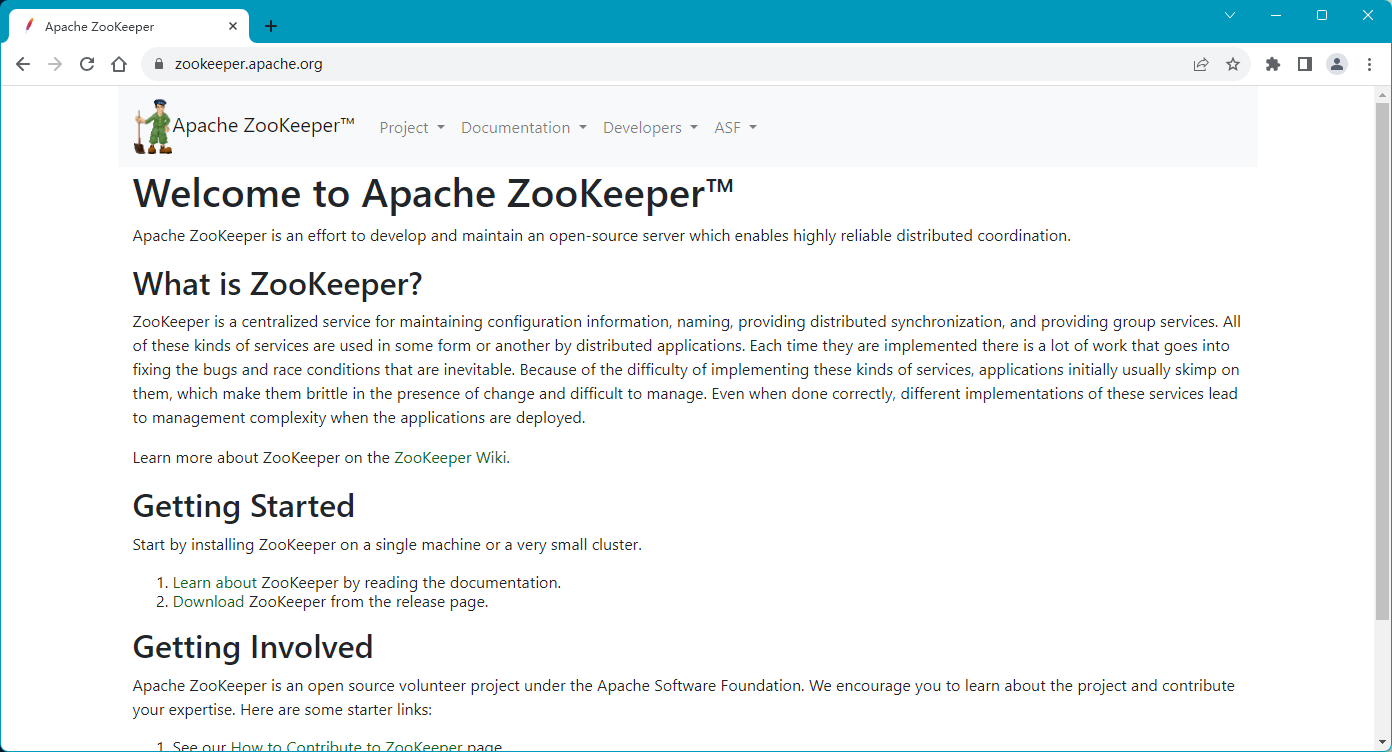Screen dimensions: 1392x752
Task: Go to the browser Home page icon
Action: [119, 64]
